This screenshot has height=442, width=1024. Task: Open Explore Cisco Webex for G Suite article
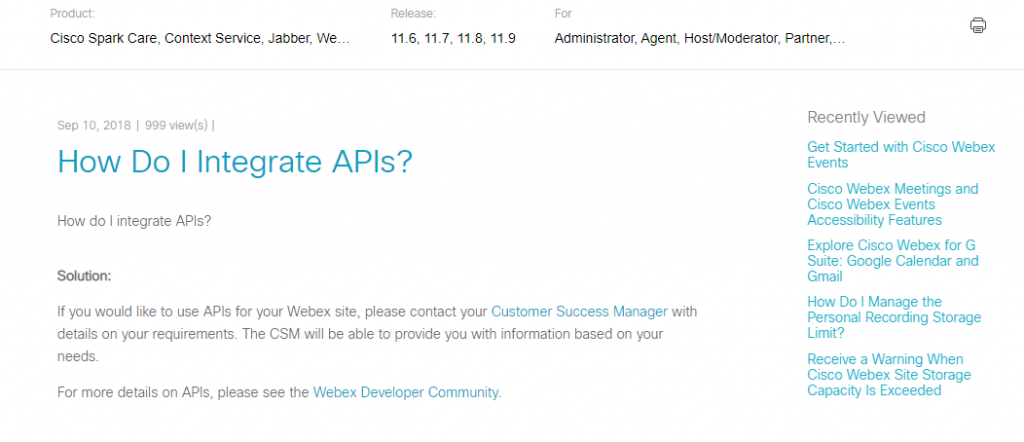(x=893, y=260)
